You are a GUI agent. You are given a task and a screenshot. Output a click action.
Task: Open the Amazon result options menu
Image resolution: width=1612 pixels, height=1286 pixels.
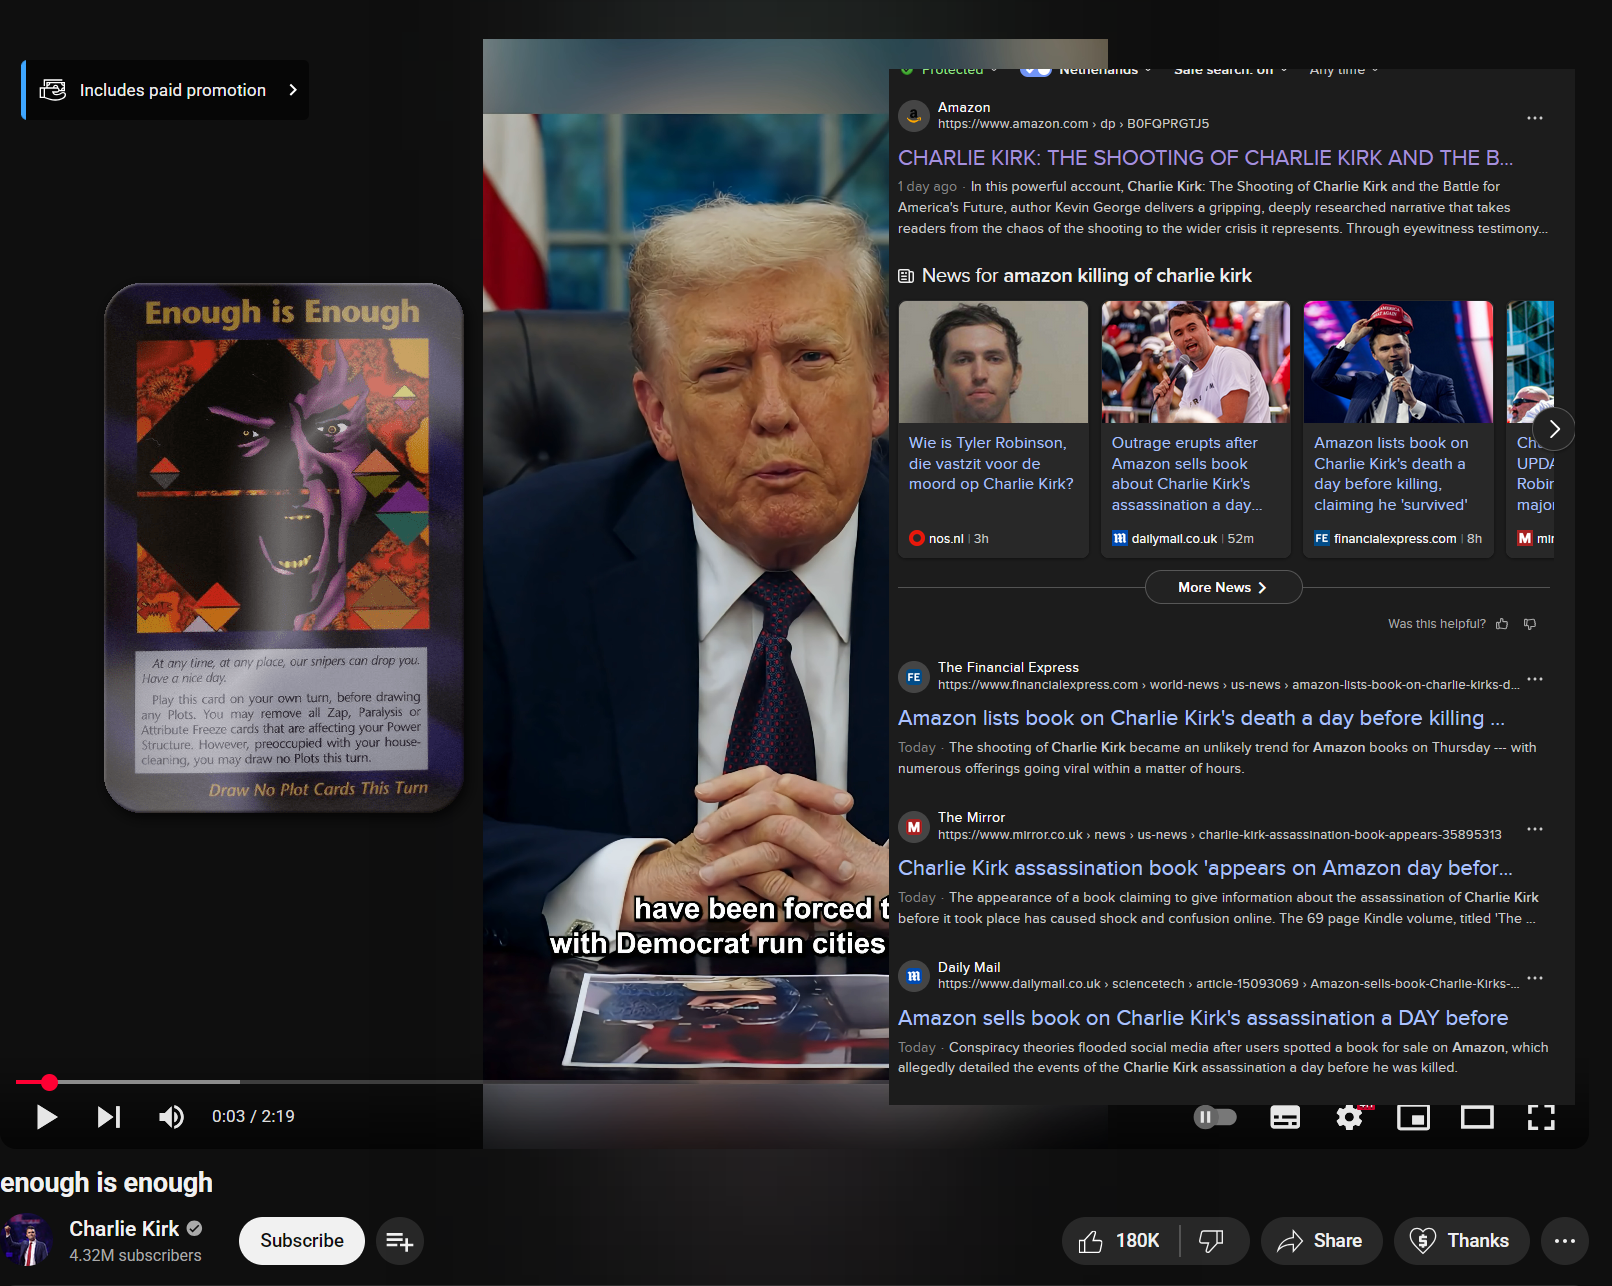(x=1535, y=118)
